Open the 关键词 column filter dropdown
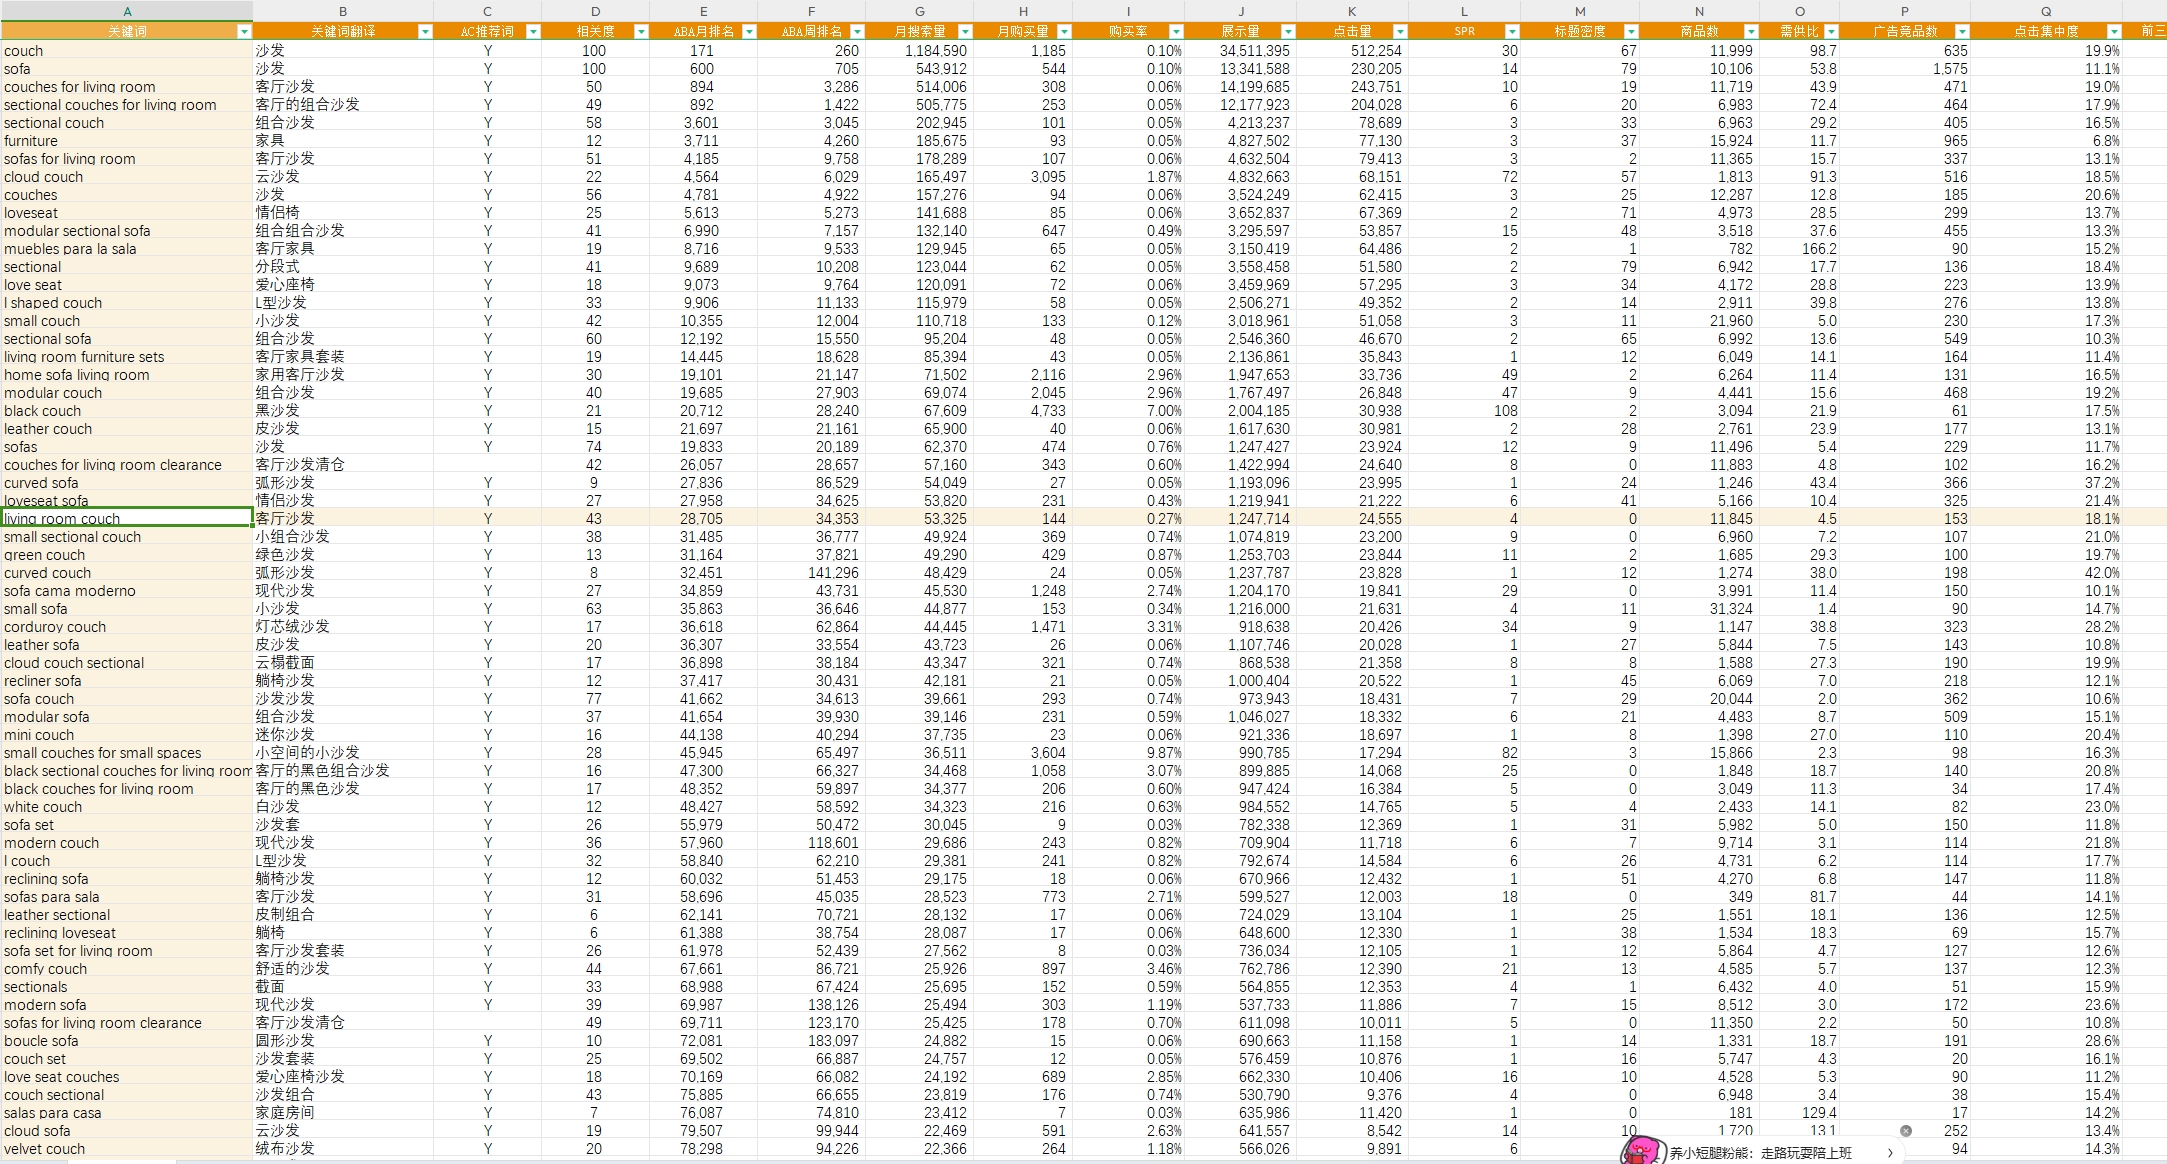The image size is (2167, 1164). point(244,32)
